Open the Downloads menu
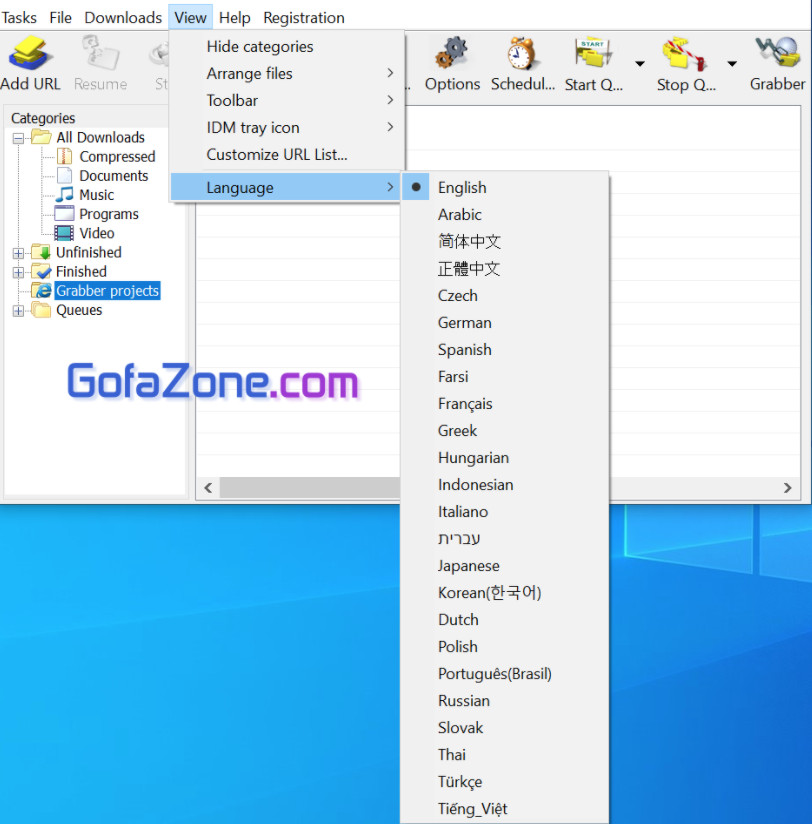 pyautogui.click(x=123, y=18)
